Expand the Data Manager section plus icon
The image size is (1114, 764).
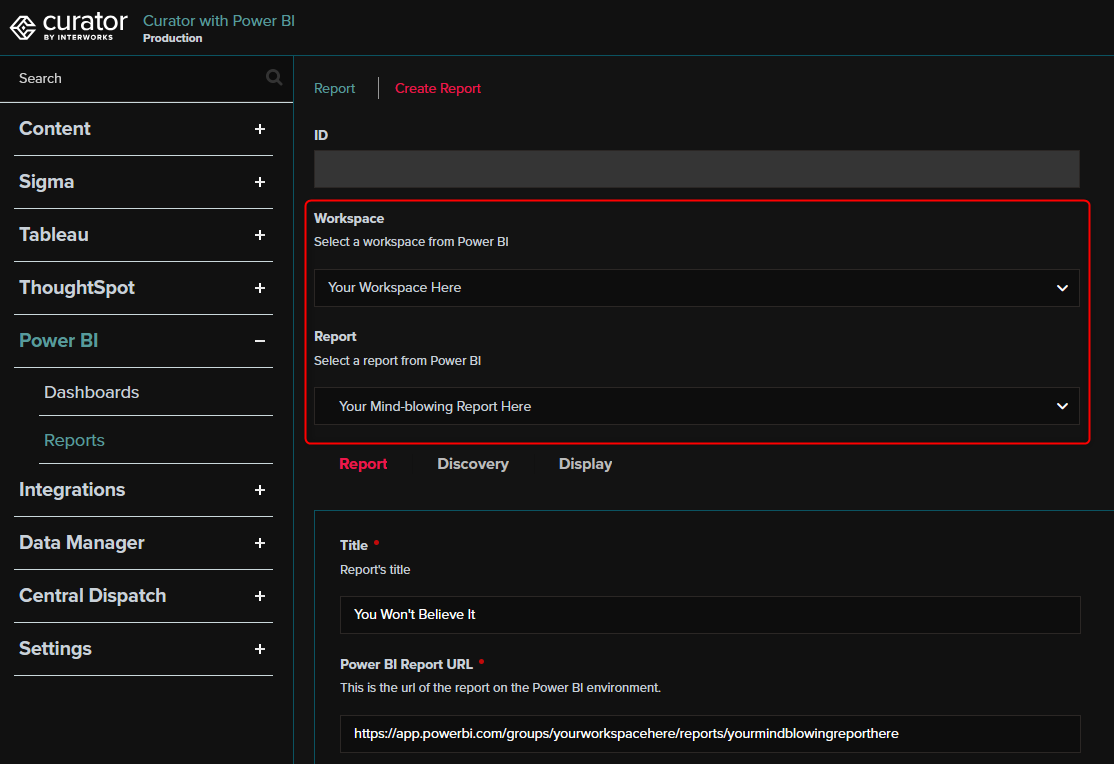260,543
